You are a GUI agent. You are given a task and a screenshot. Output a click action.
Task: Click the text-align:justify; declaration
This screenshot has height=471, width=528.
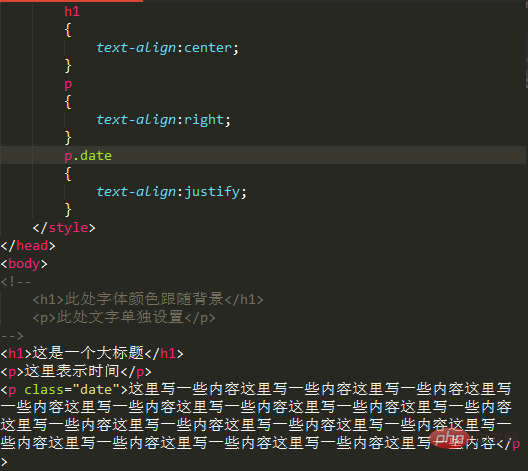coord(172,192)
